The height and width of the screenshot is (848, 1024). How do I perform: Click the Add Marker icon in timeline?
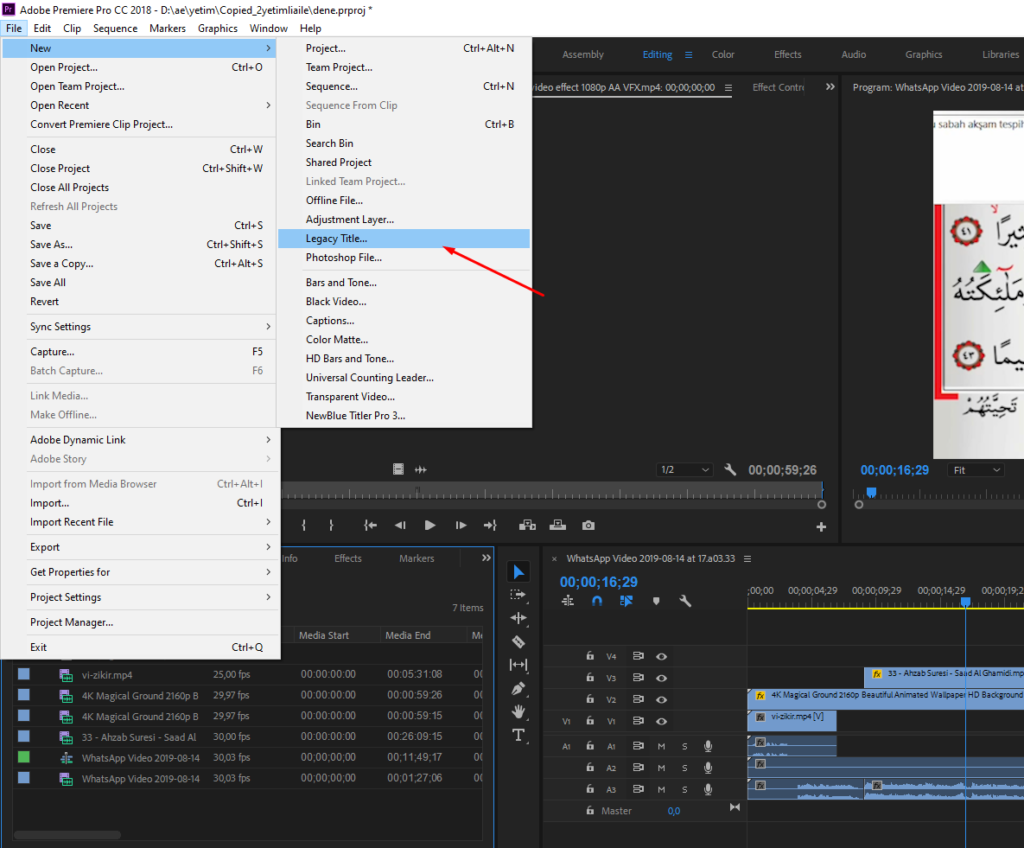656,601
